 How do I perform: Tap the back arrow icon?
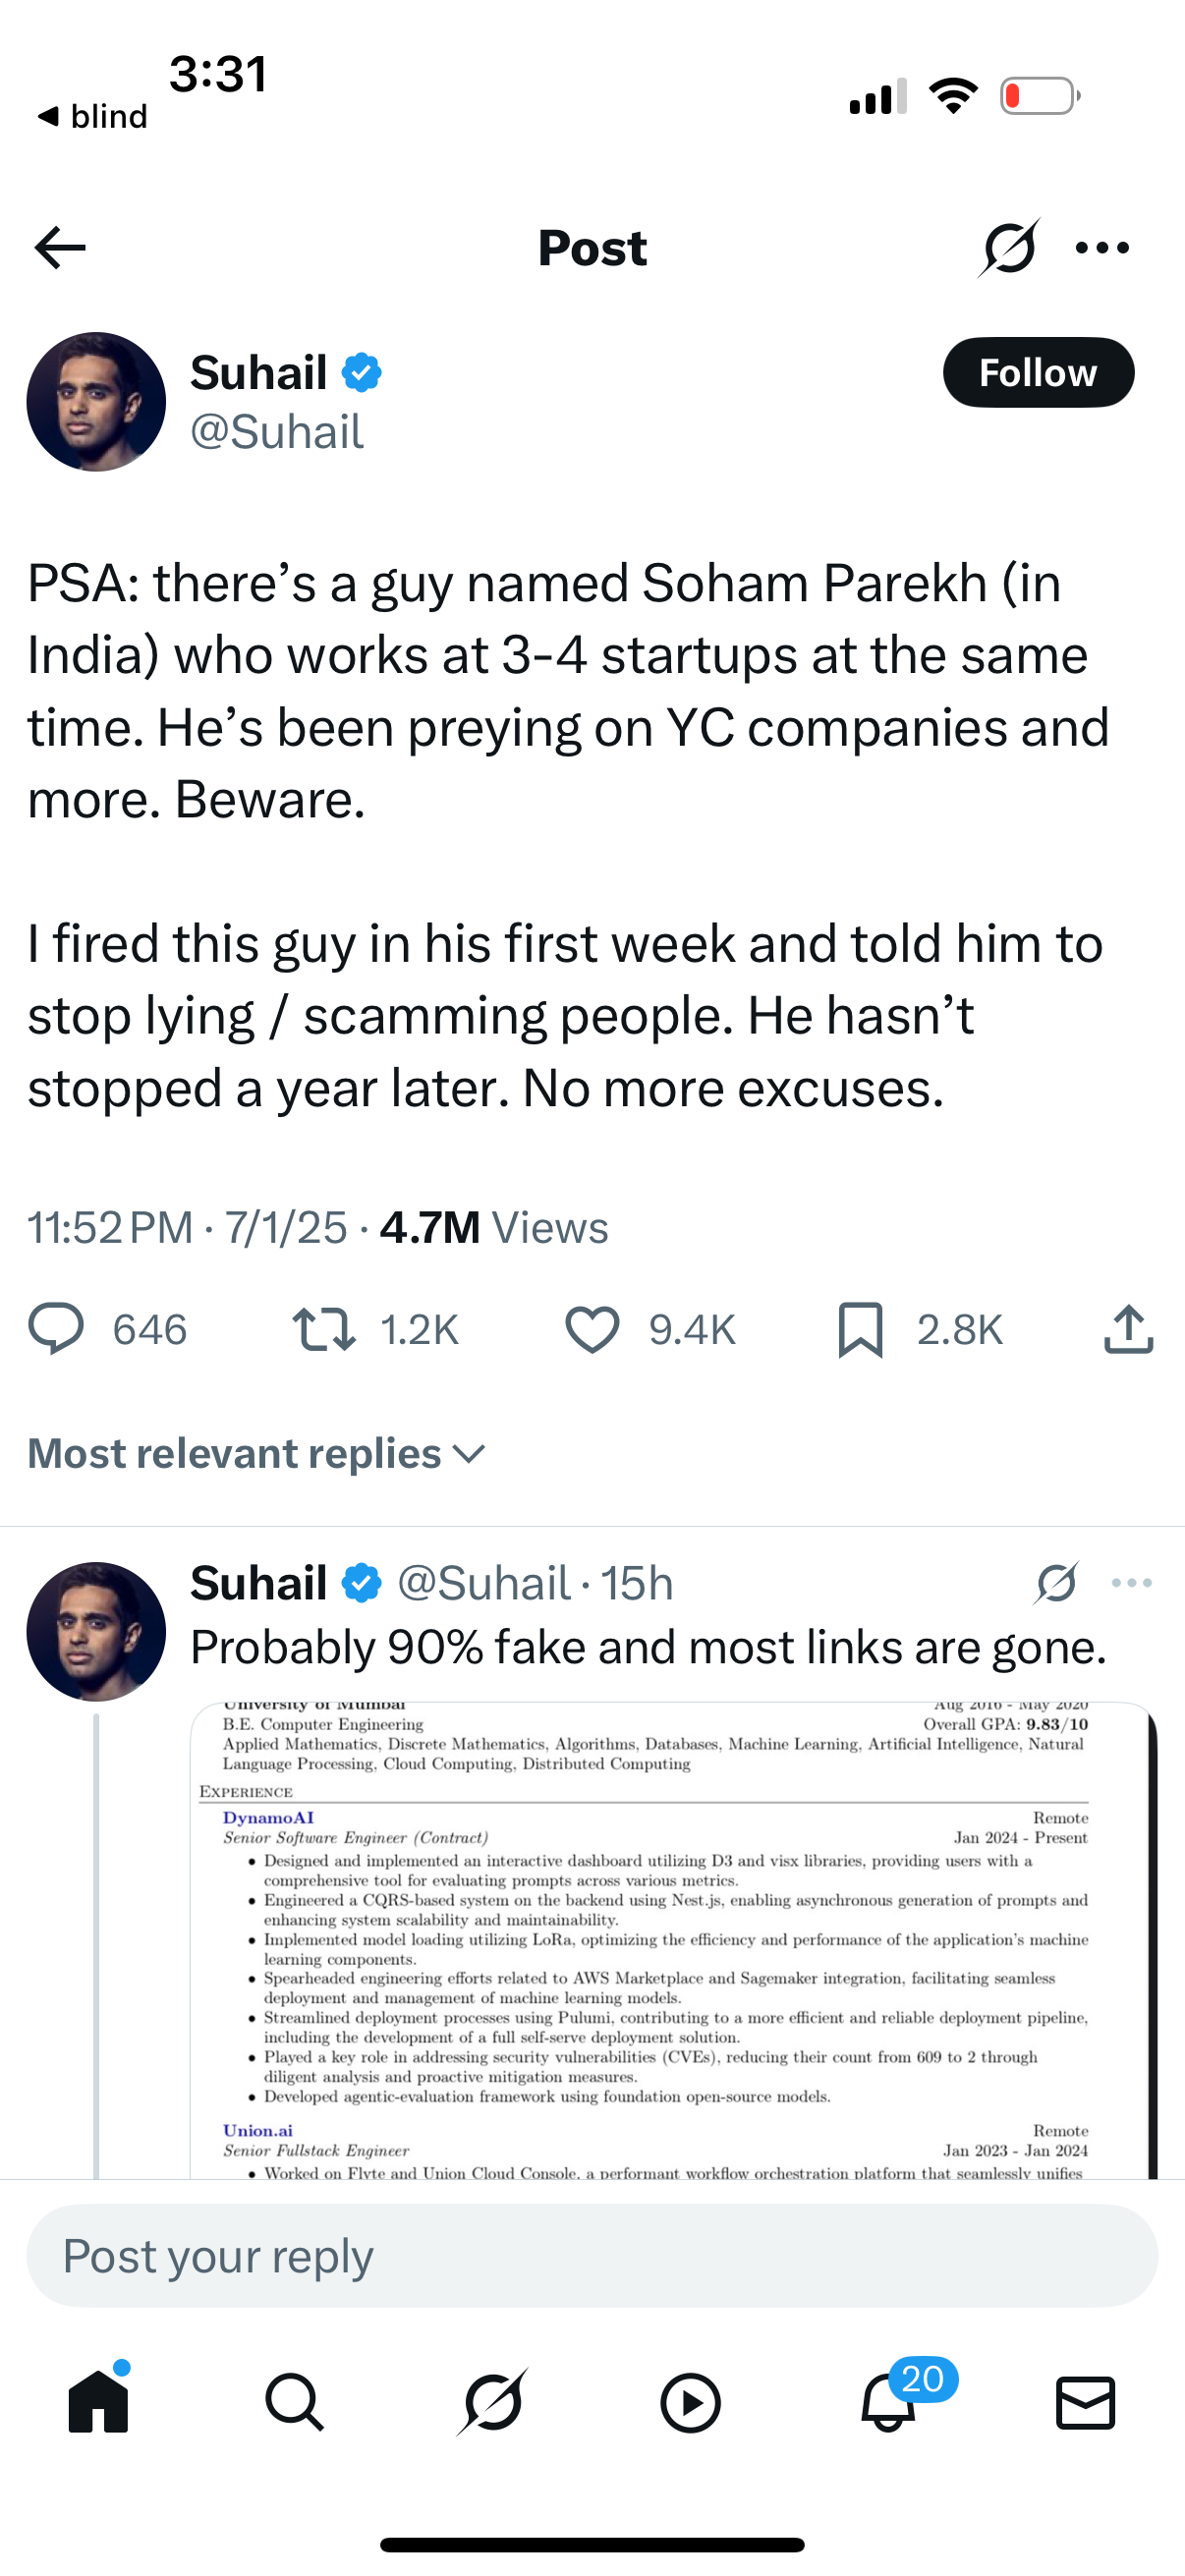coord(60,248)
